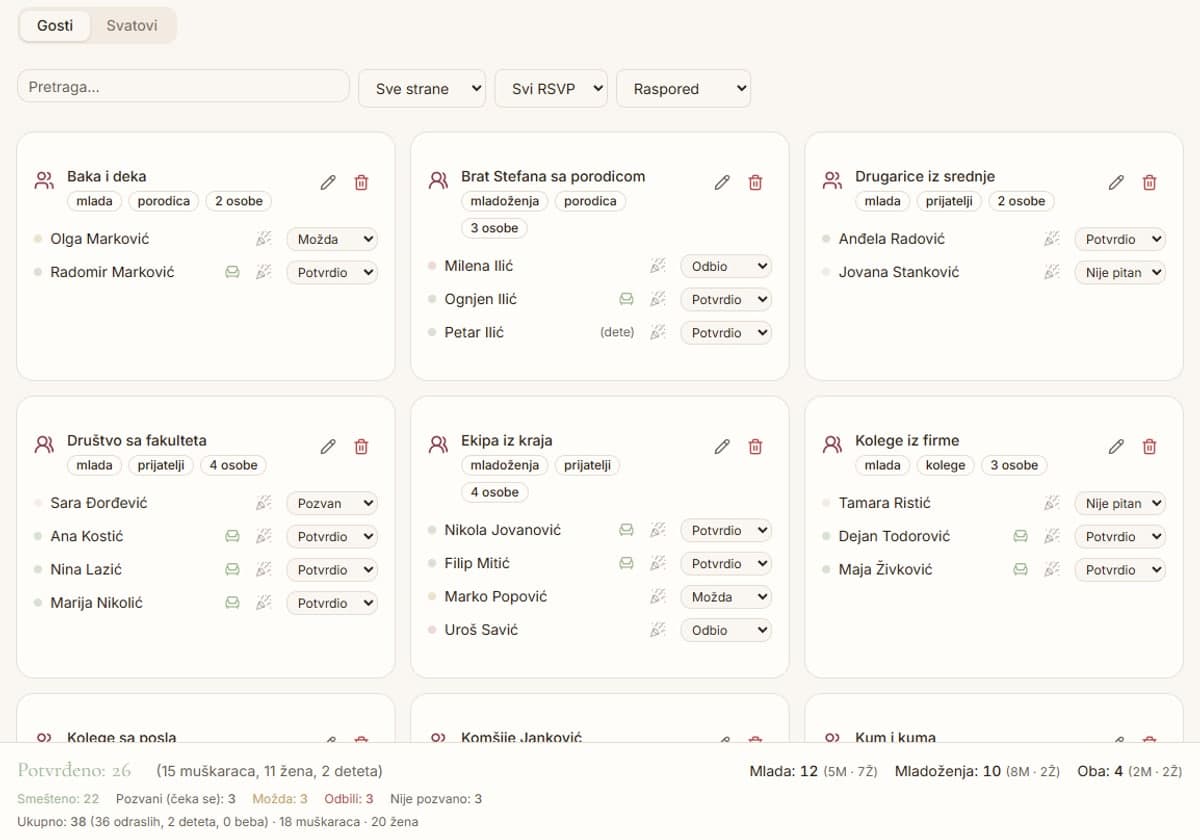Toggle the party popper for Tamara Ristić
The width and height of the screenshot is (1200, 840).
(x=1051, y=503)
